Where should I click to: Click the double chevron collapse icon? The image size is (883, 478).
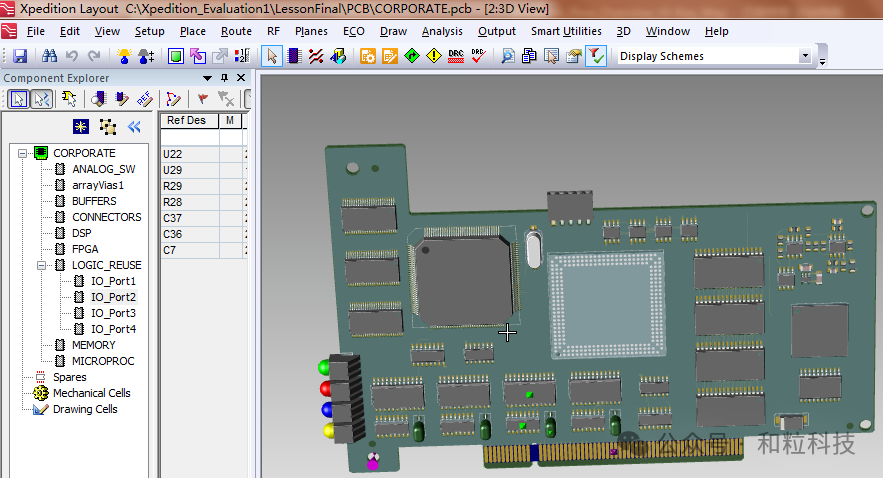pos(134,127)
